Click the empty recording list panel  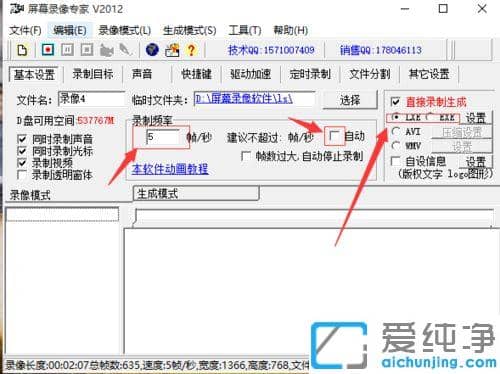(62, 282)
